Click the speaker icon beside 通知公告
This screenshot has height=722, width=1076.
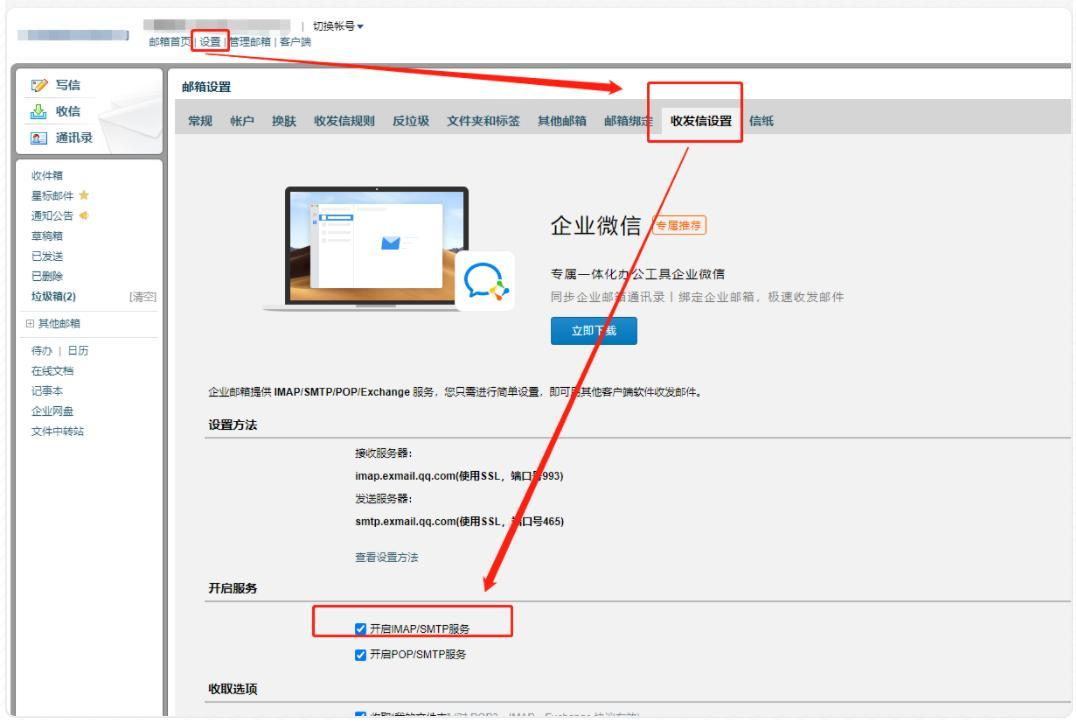pyautogui.click(x=84, y=216)
